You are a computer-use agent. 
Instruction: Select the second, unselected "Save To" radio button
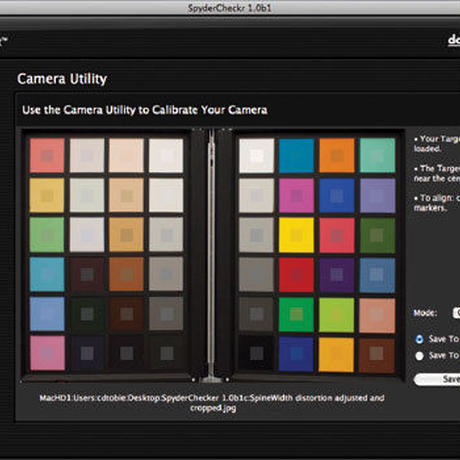(419, 356)
